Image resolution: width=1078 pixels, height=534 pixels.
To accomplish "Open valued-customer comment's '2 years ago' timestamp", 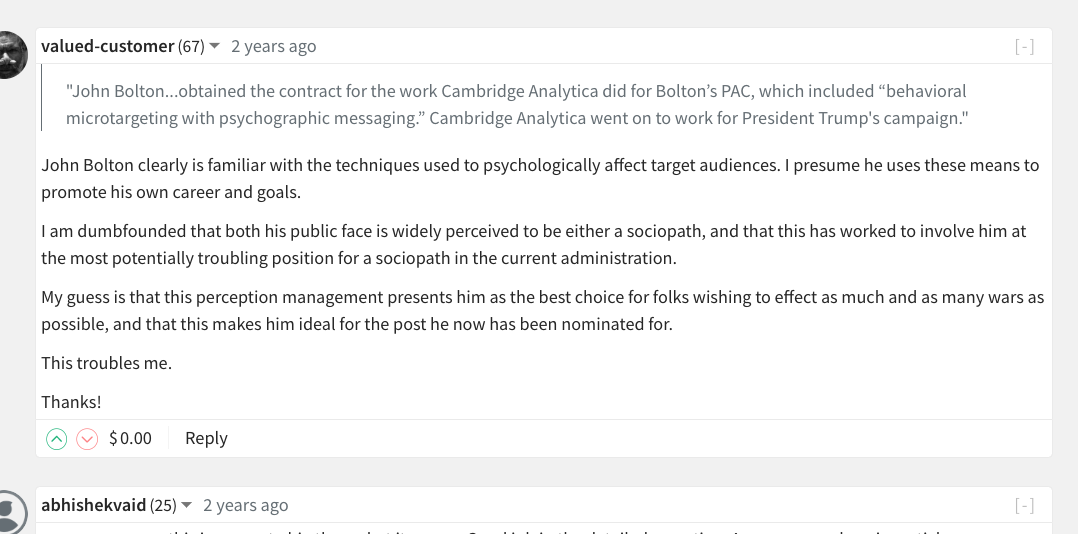I will [x=274, y=46].
